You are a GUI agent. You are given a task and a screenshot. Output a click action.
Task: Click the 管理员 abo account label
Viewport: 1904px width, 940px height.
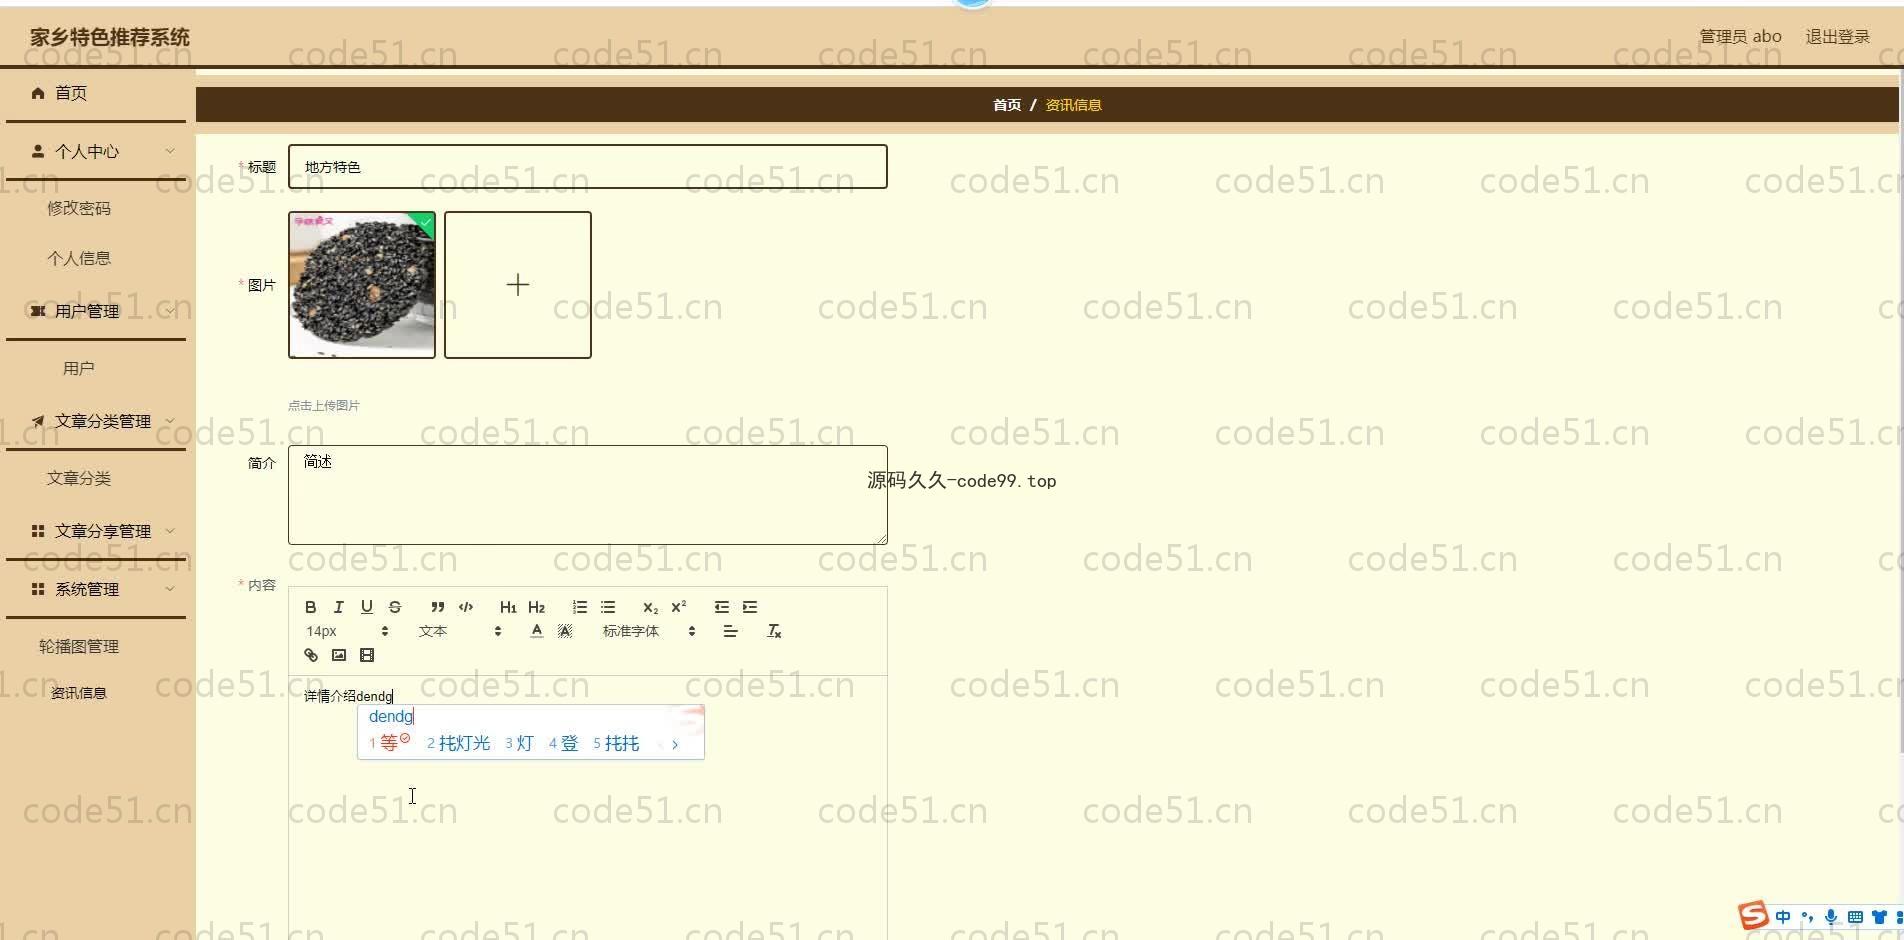[x=1740, y=37]
